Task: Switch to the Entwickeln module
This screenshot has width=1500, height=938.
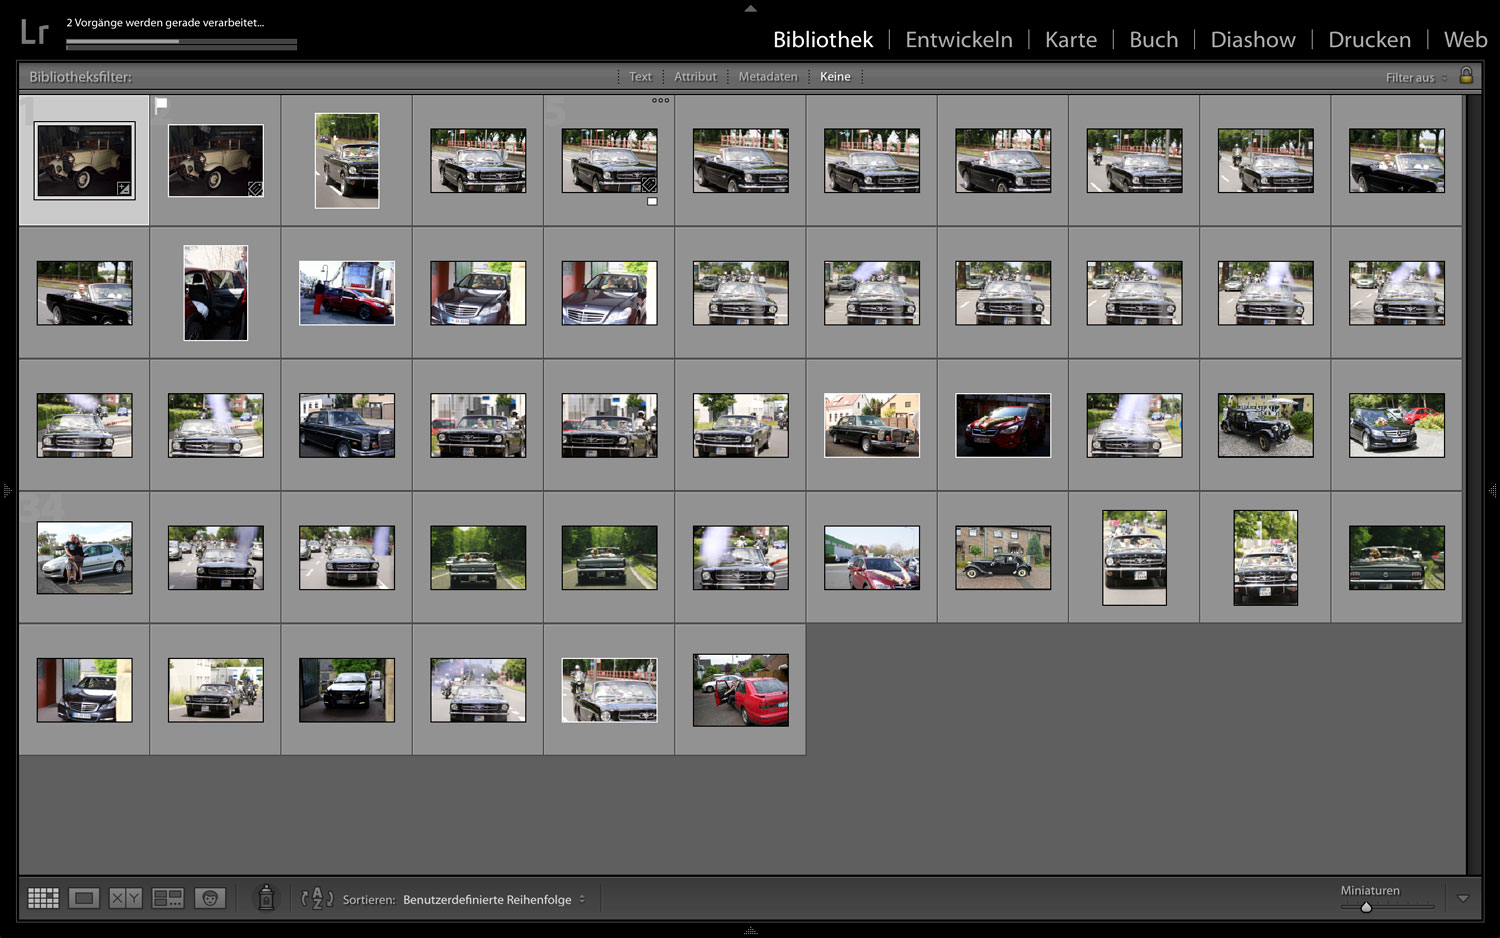Action: tap(958, 39)
